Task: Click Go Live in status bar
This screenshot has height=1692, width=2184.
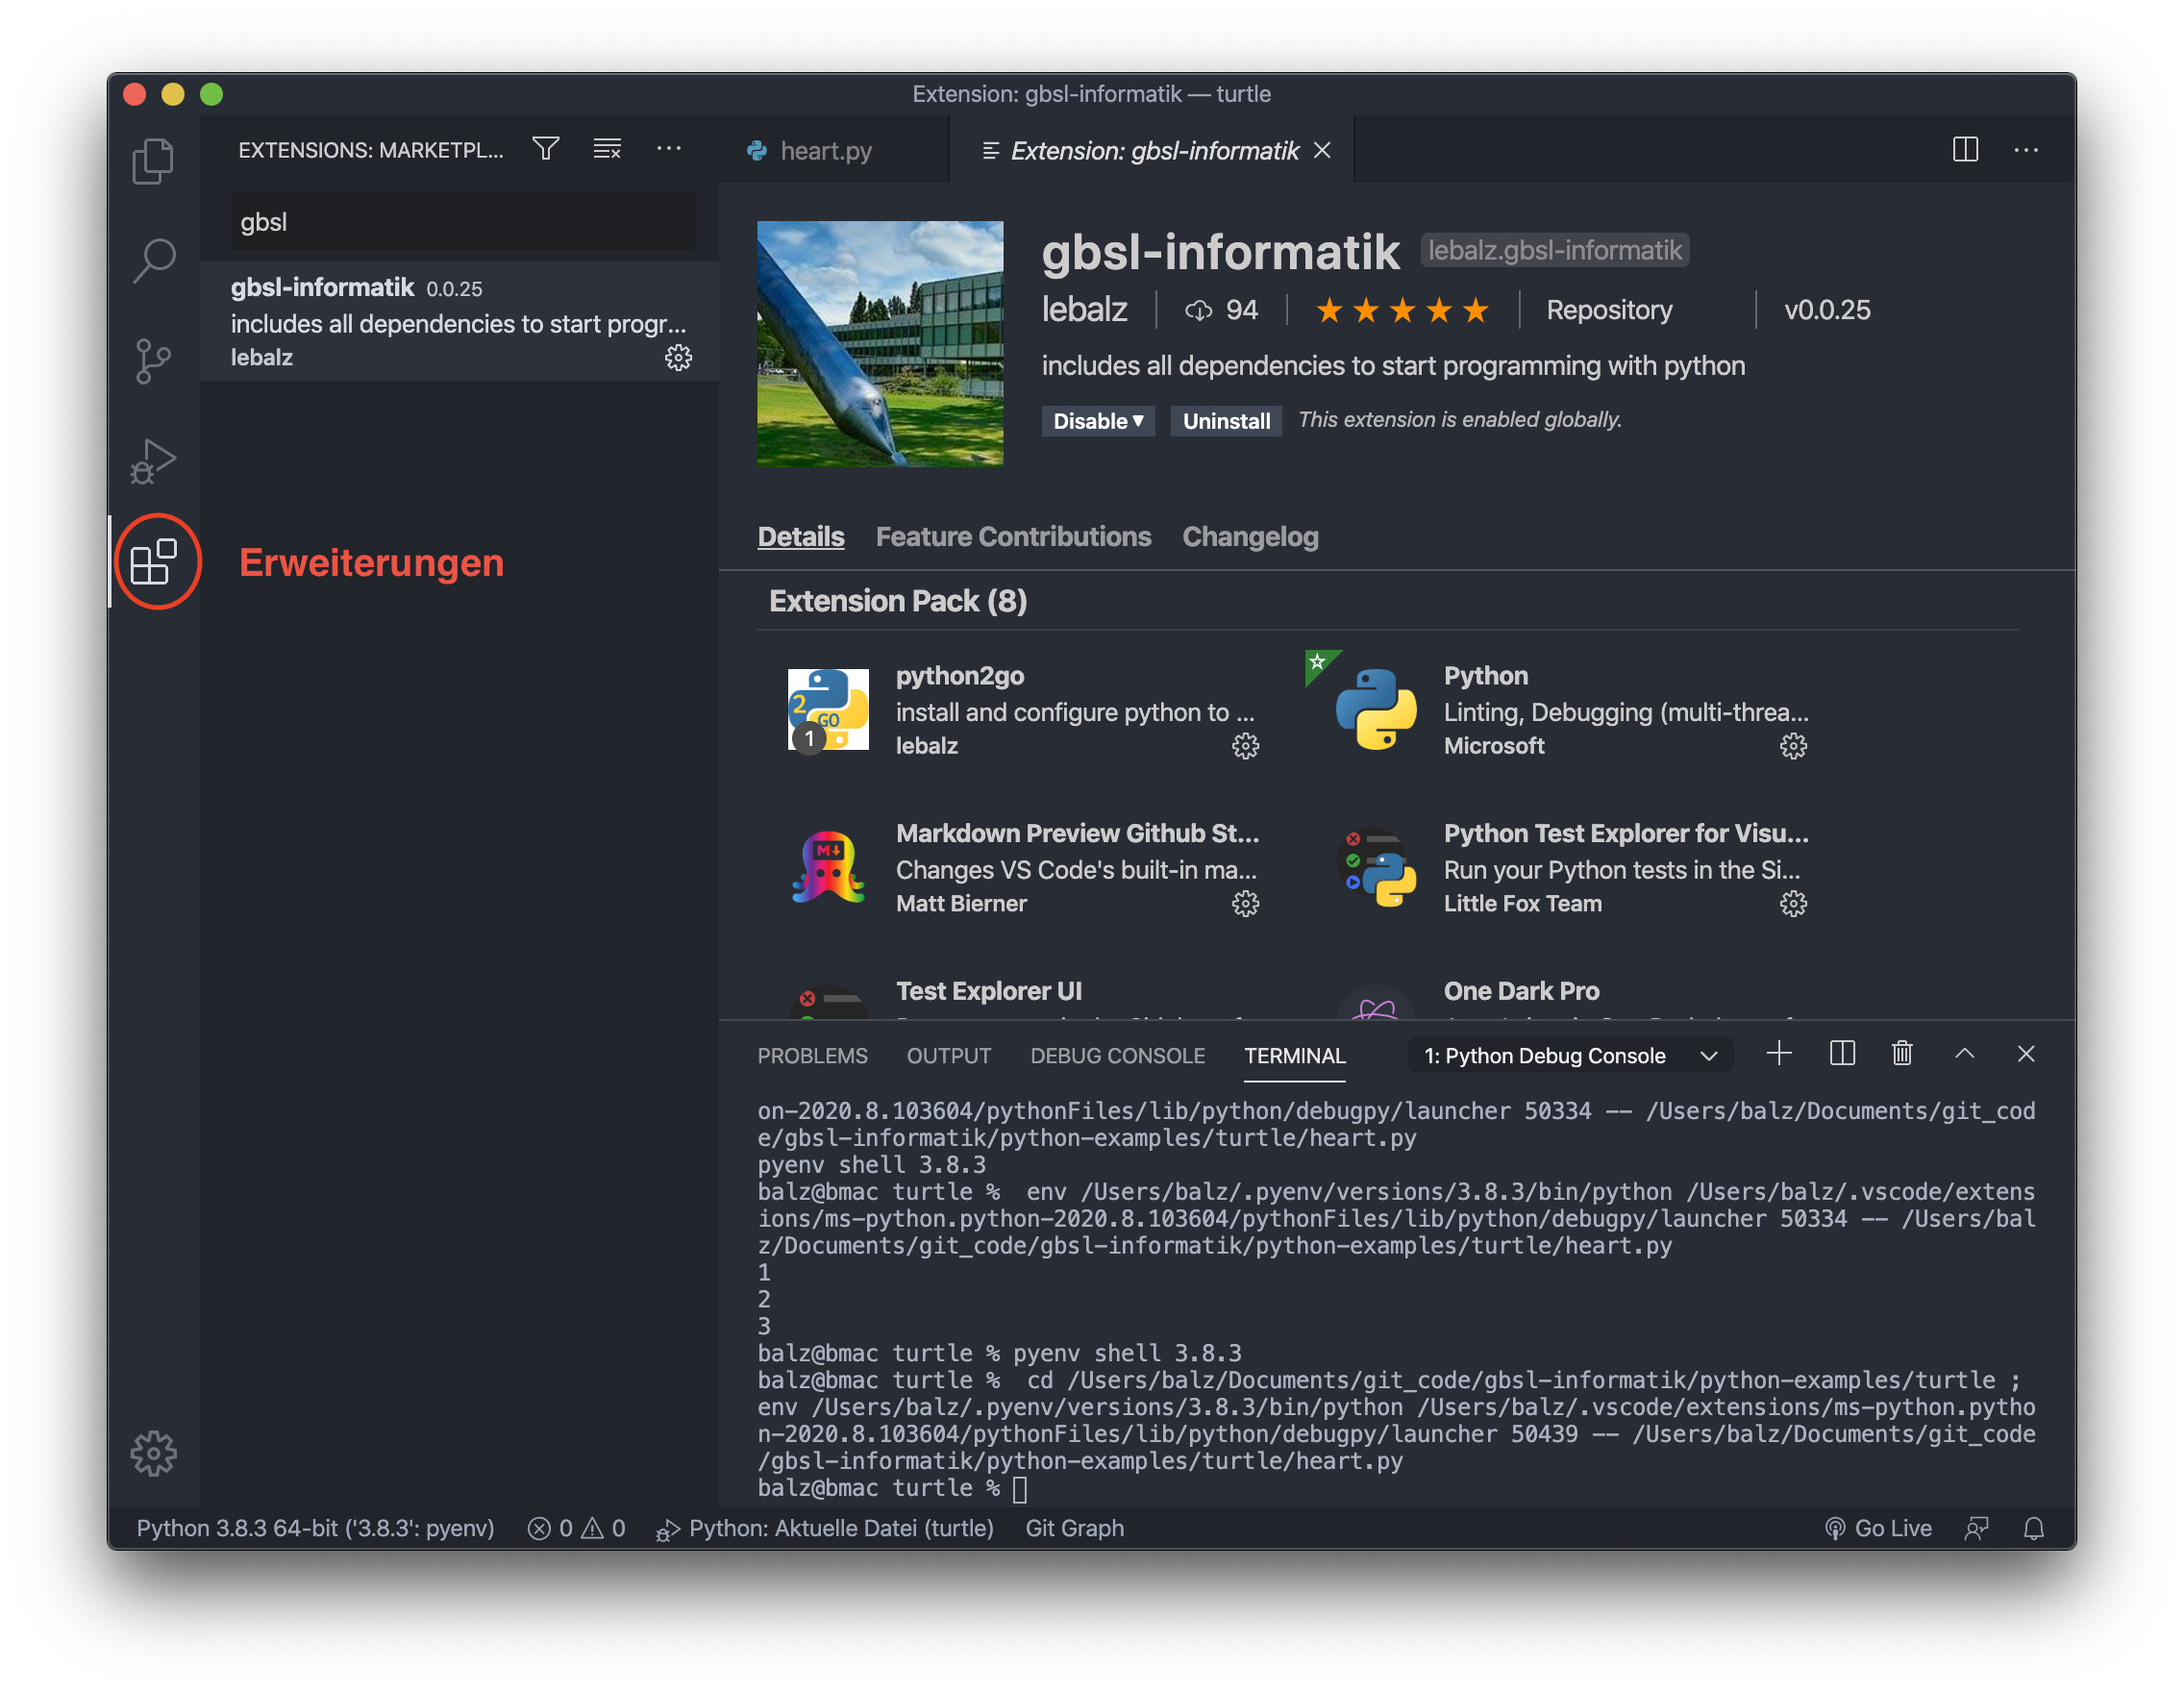Action: [1878, 1528]
